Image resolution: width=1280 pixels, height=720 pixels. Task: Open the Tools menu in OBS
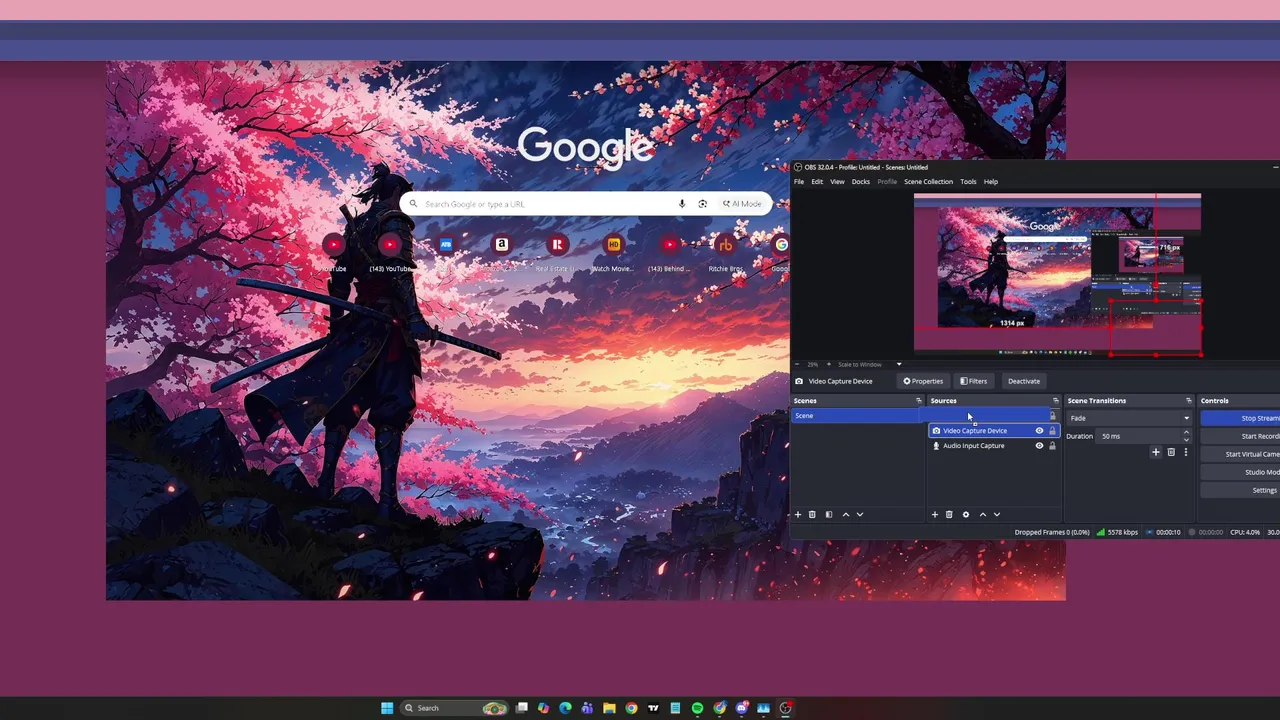[968, 182]
